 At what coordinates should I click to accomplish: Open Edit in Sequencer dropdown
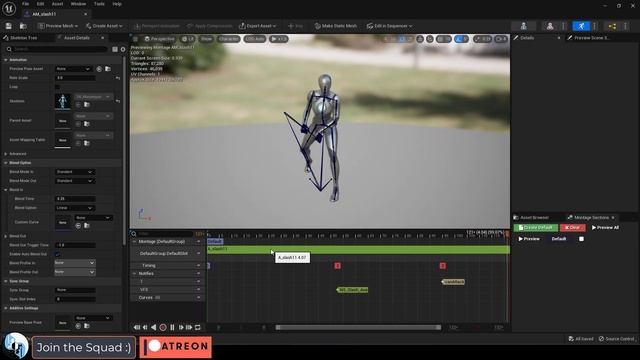(389, 26)
